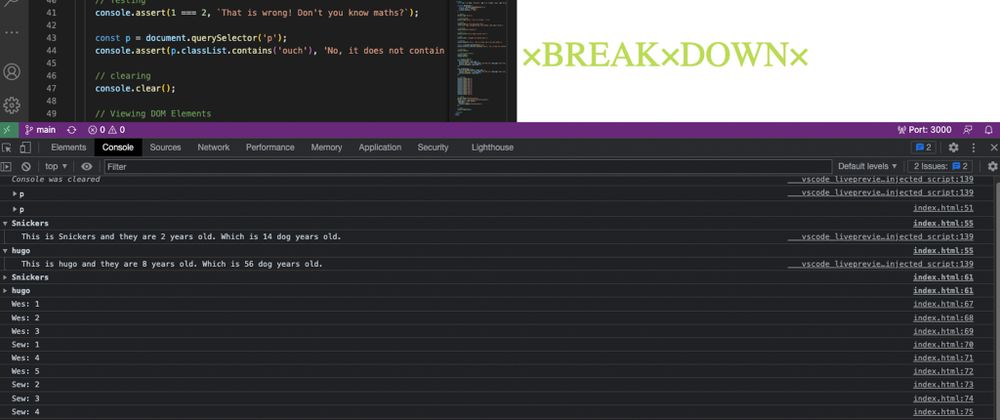This screenshot has width=1000, height=420.
Task: Show the console sidebar panel
Action: 7,166
